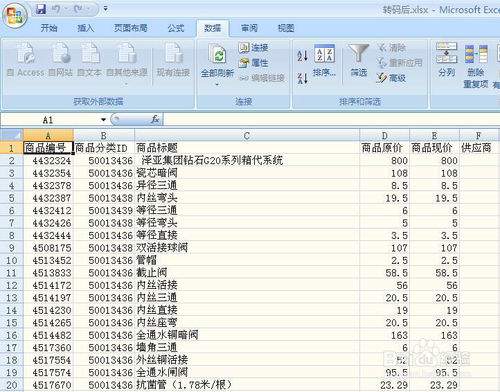Expand the Name Box dropdown arrow
The height and width of the screenshot is (392, 500).
click(x=103, y=120)
